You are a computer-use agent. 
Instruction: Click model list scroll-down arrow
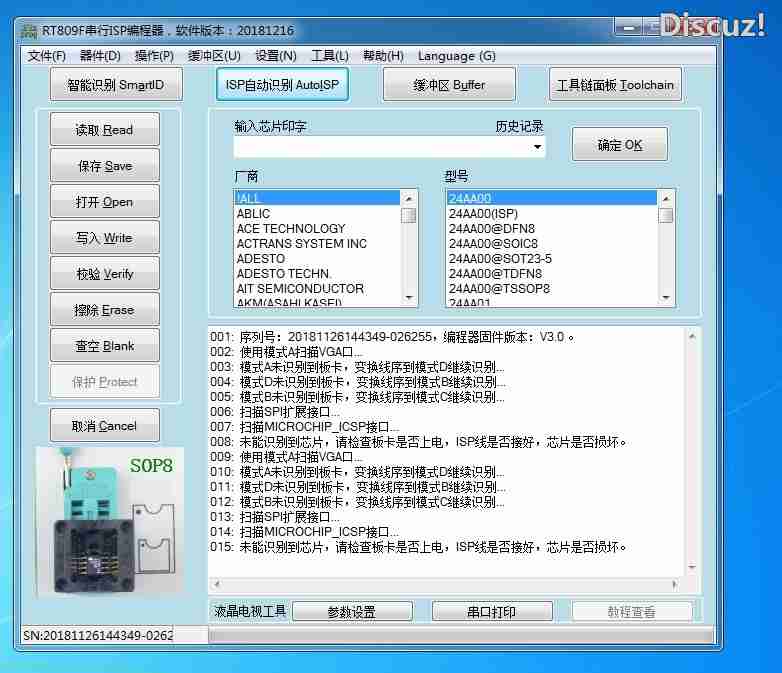(x=666, y=297)
